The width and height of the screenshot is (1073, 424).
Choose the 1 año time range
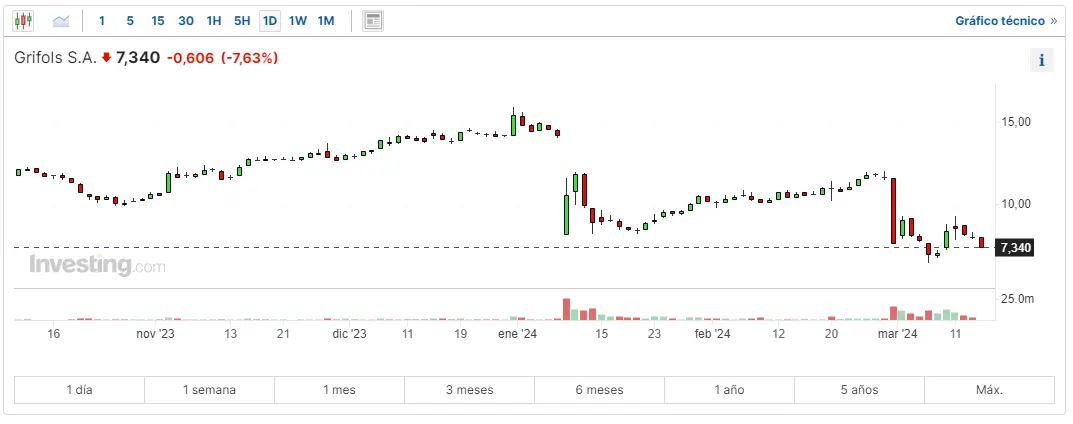[x=729, y=390]
